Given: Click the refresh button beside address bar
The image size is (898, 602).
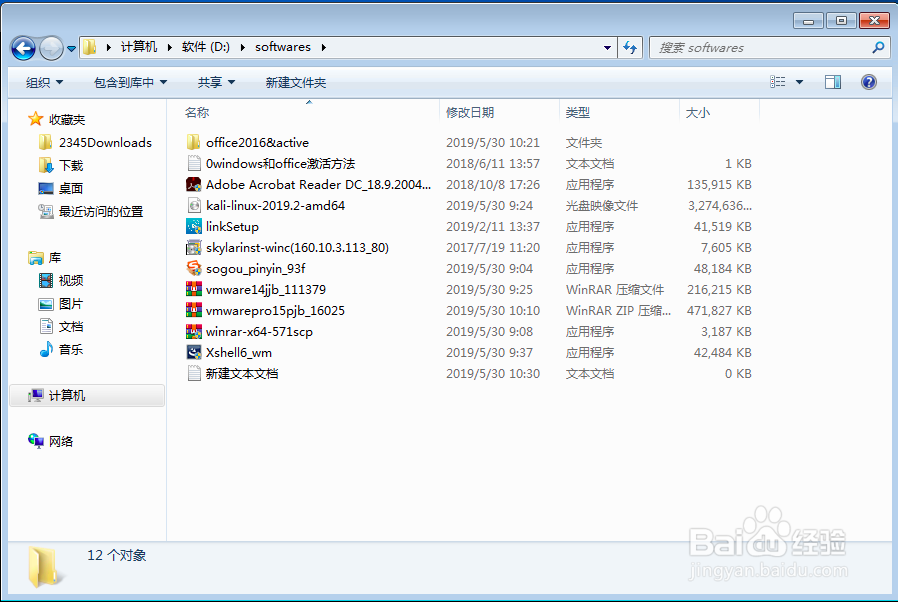Looking at the screenshot, I should [630, 48].
